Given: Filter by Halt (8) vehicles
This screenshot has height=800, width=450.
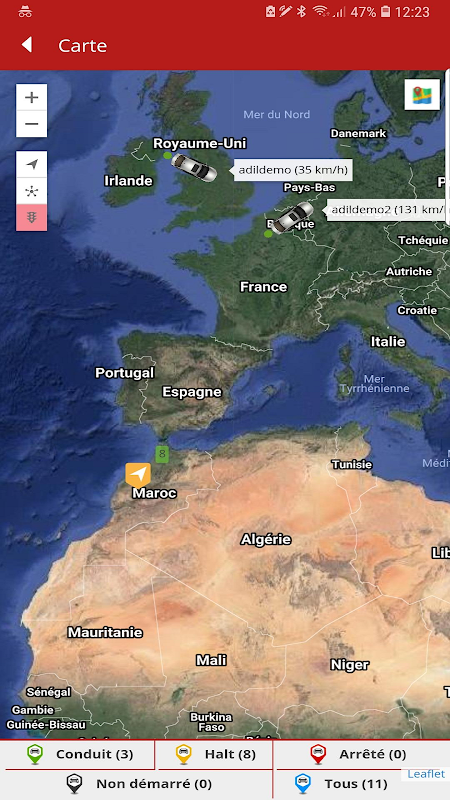Looking at the screenshot, I should tap(215, 754).
